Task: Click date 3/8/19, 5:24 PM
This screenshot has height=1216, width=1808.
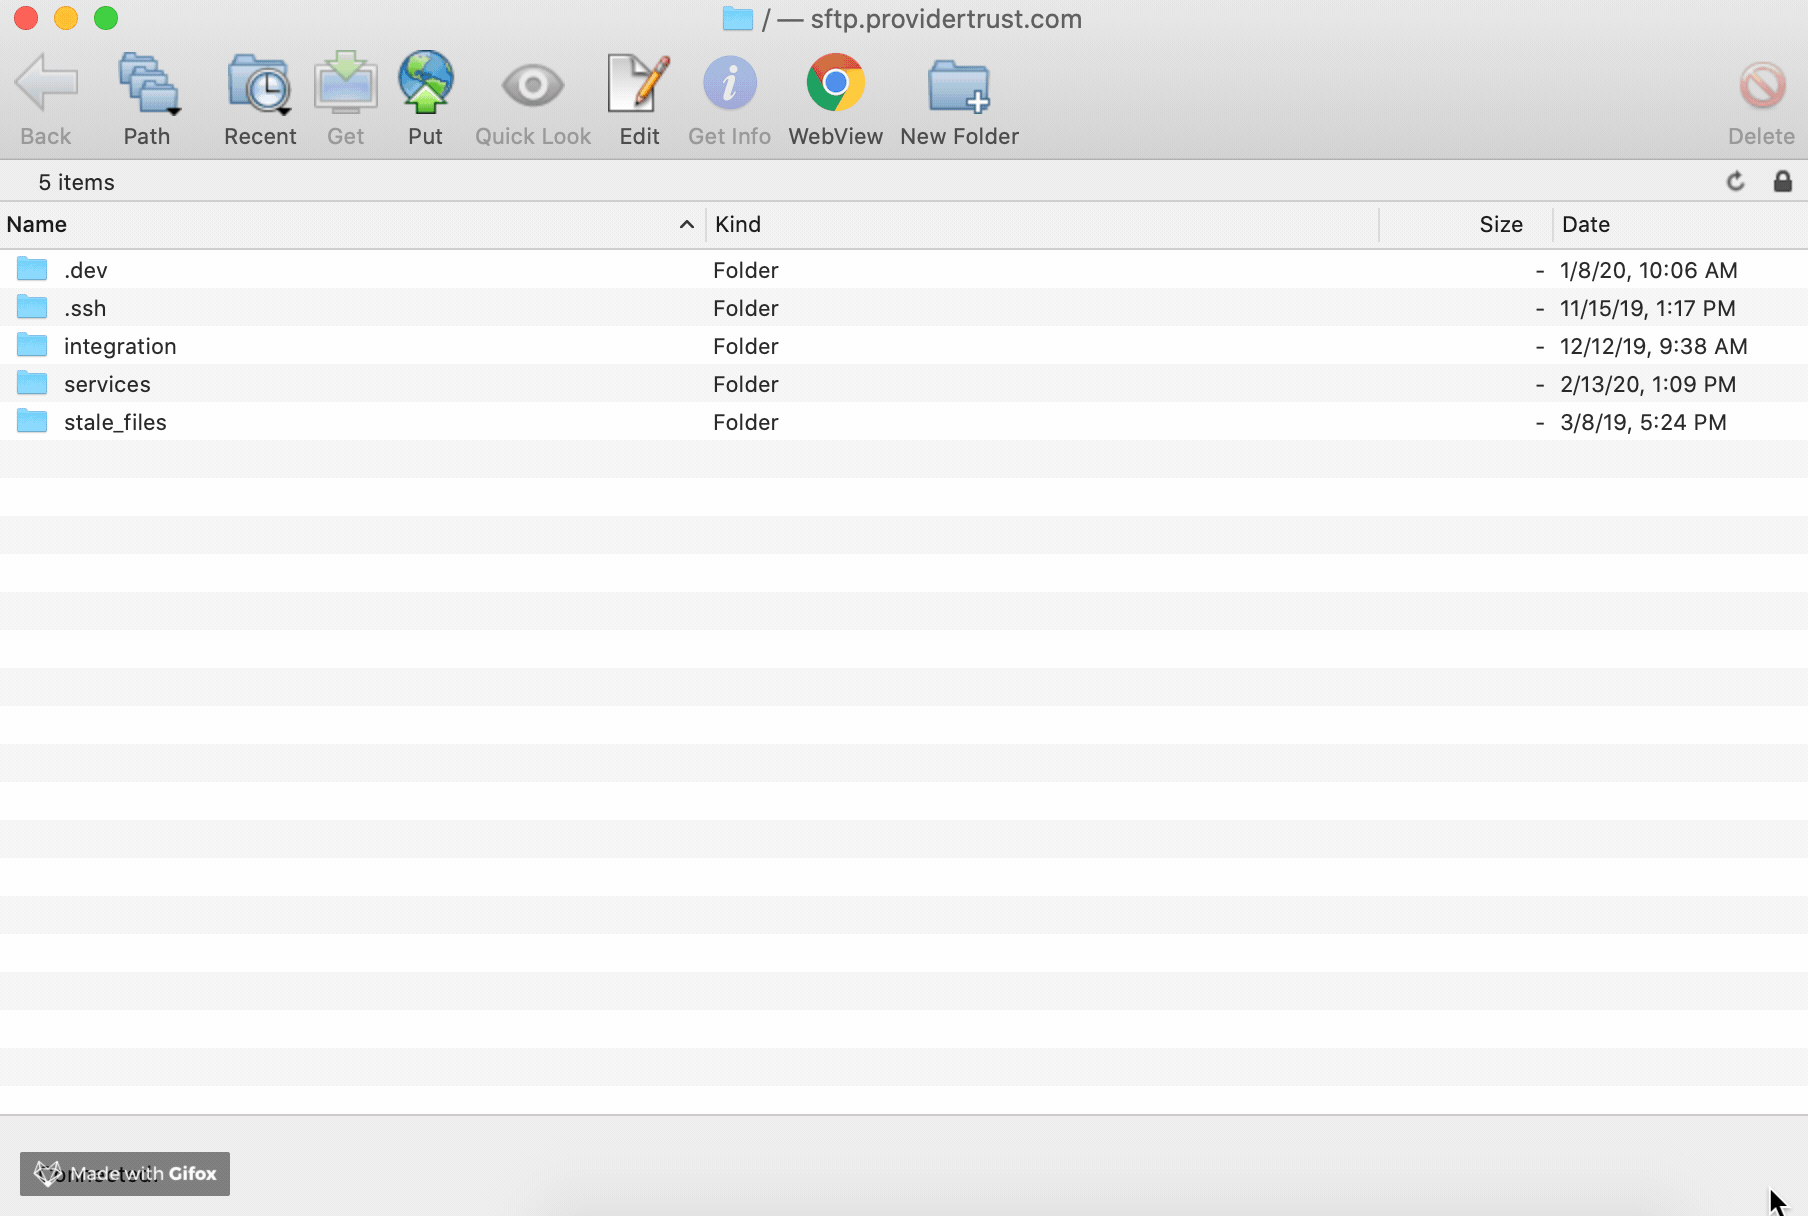Action: [x=1643, y=422]
